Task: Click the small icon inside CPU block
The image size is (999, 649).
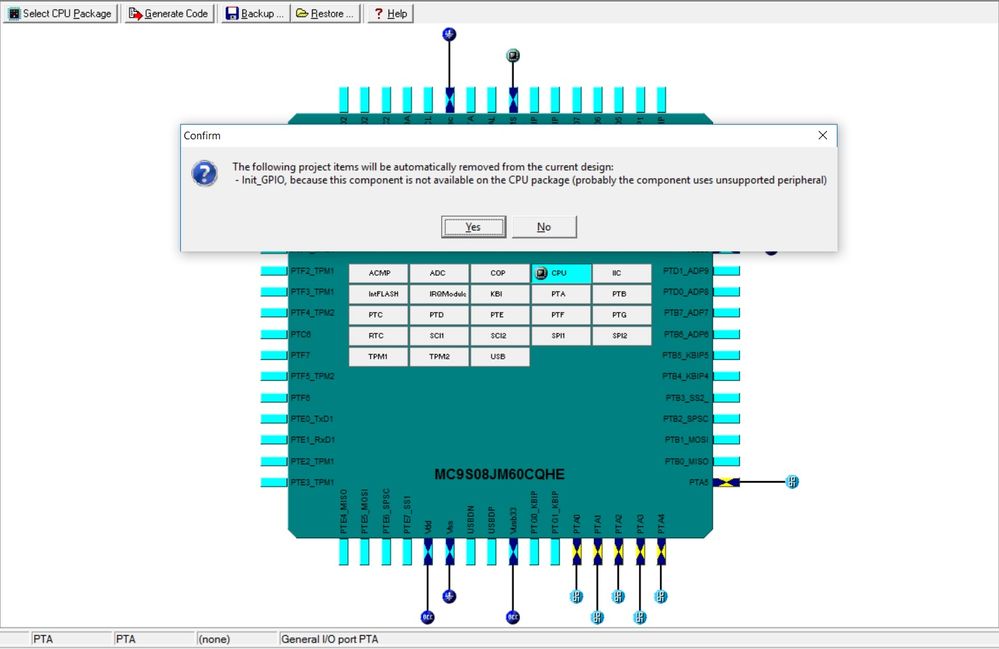Action: [541, 273]
